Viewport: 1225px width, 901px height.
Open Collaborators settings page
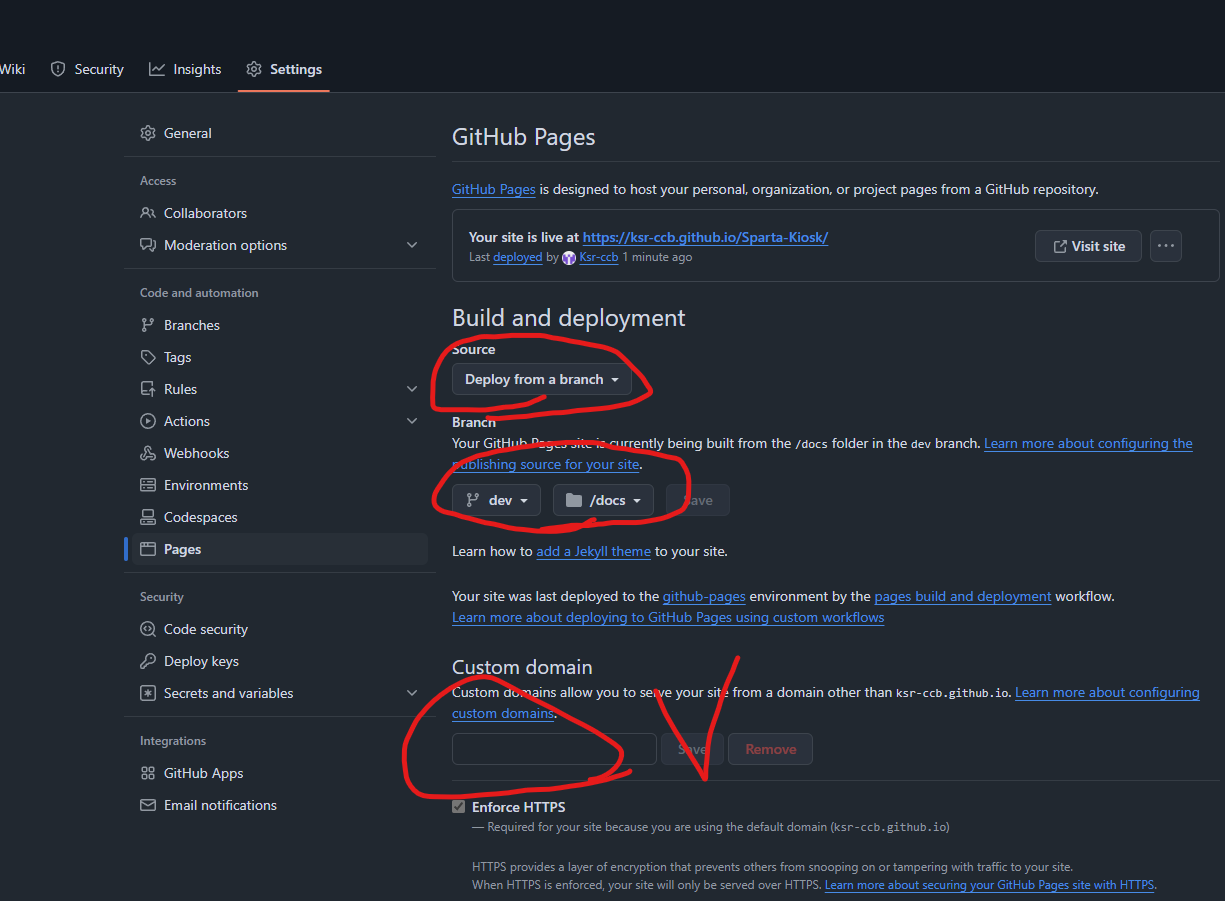[280, 213]
